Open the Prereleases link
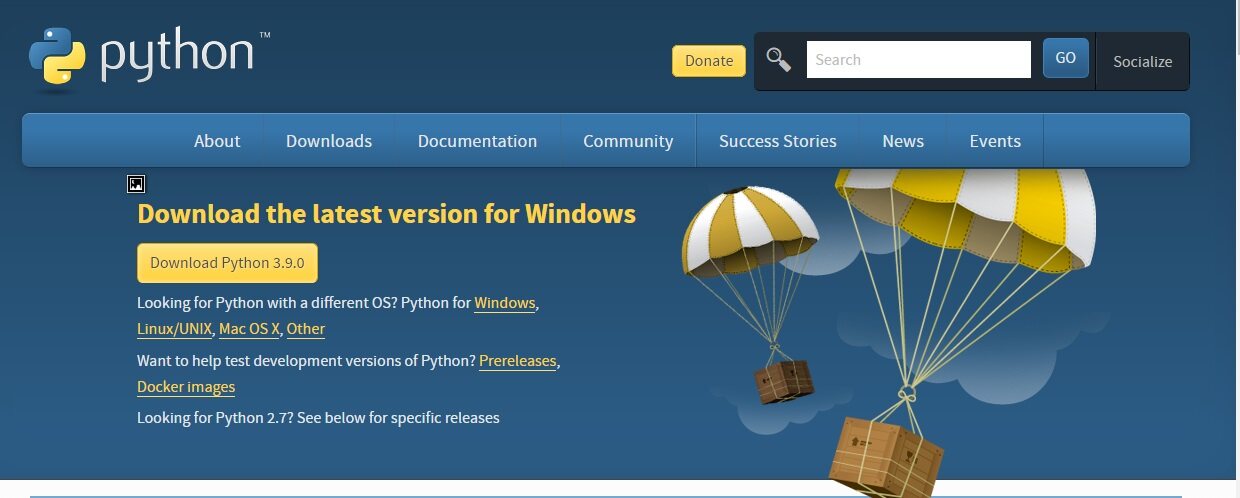Viewport: 1240px width, 498px height. [518, 360]
